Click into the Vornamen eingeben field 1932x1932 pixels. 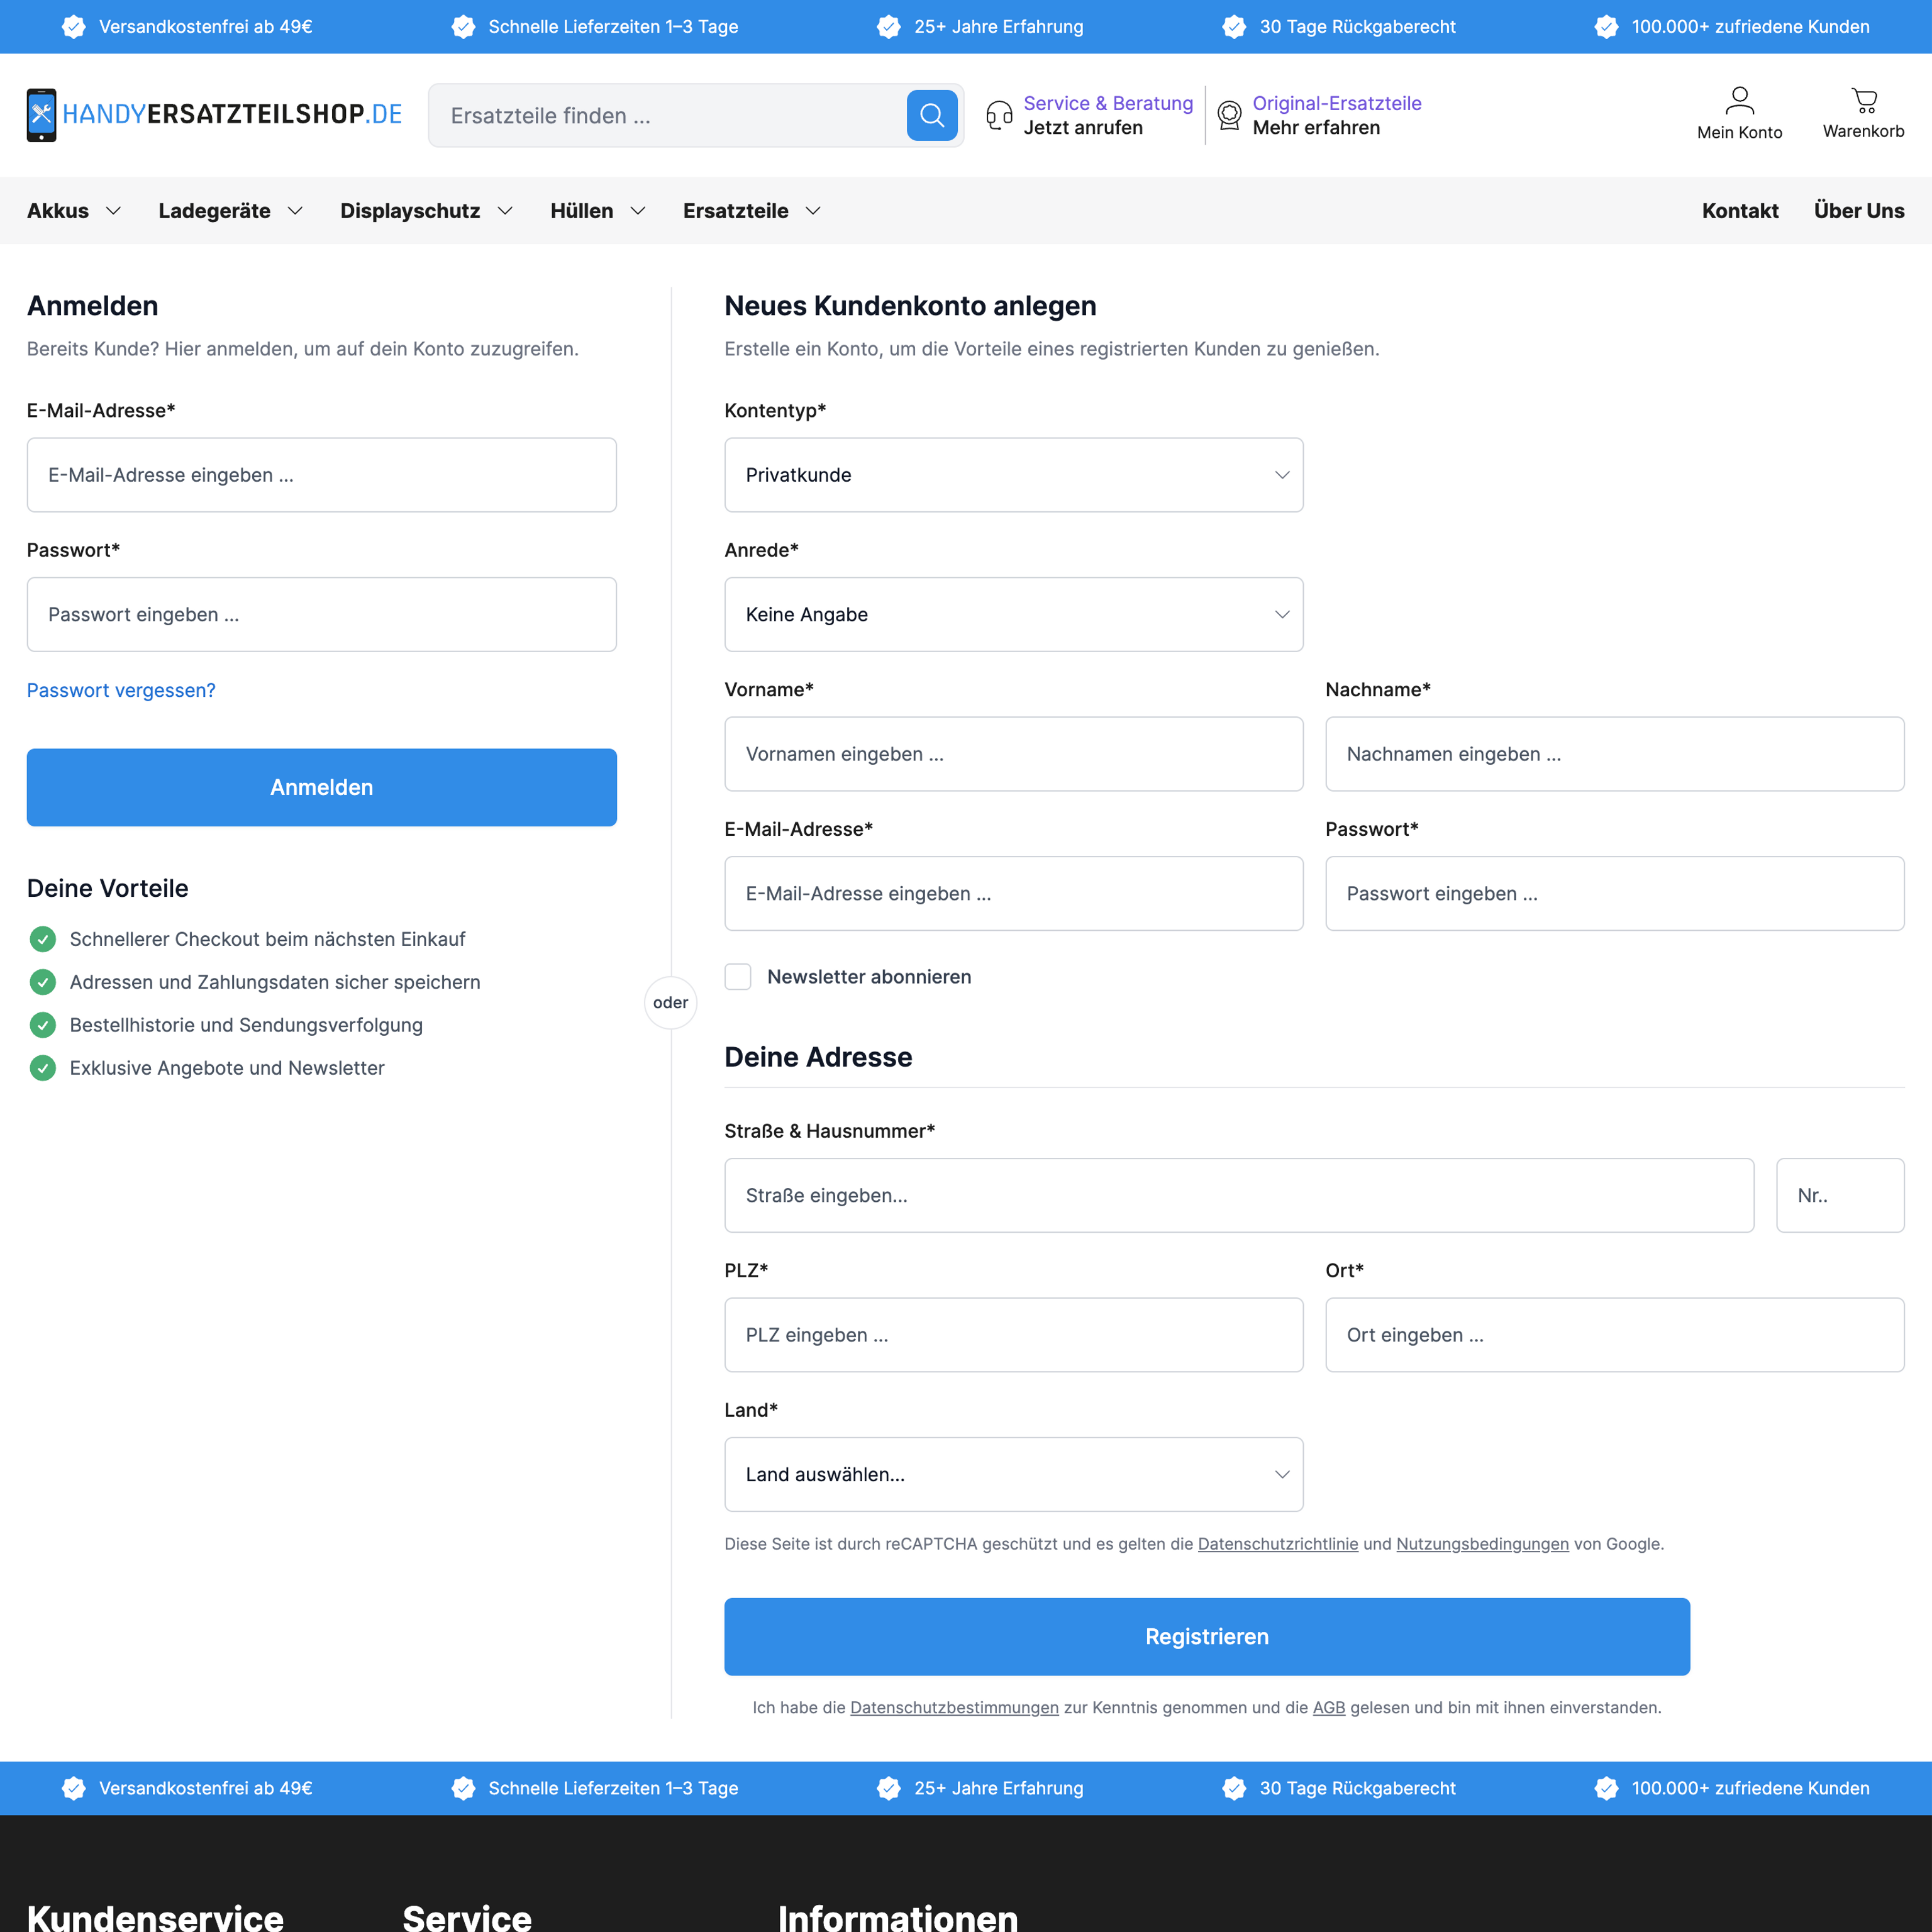[x=1013, y=754]
